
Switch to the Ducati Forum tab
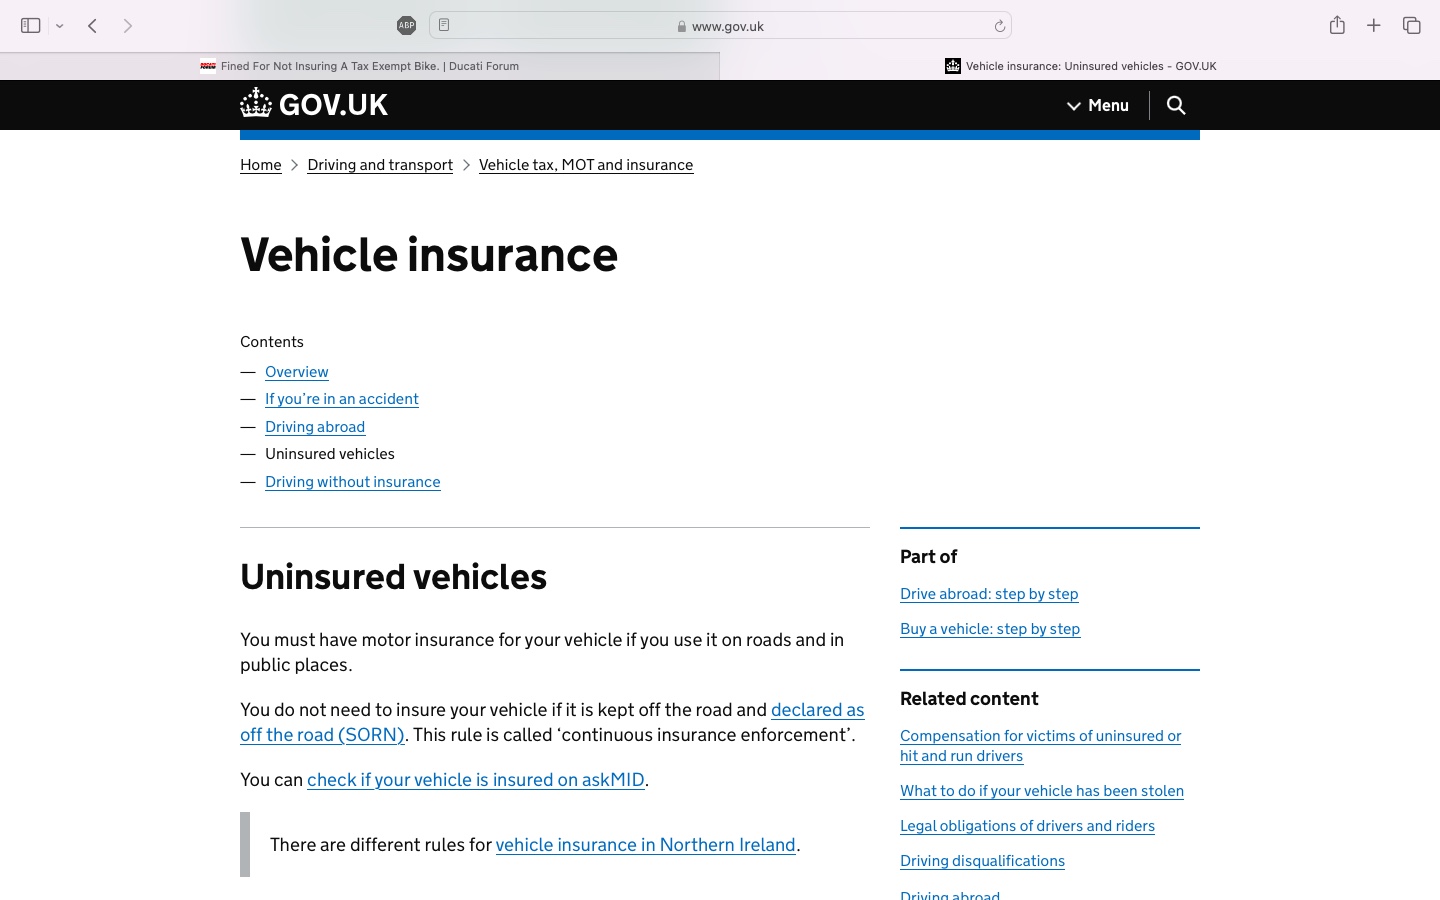tap(360, 66)
